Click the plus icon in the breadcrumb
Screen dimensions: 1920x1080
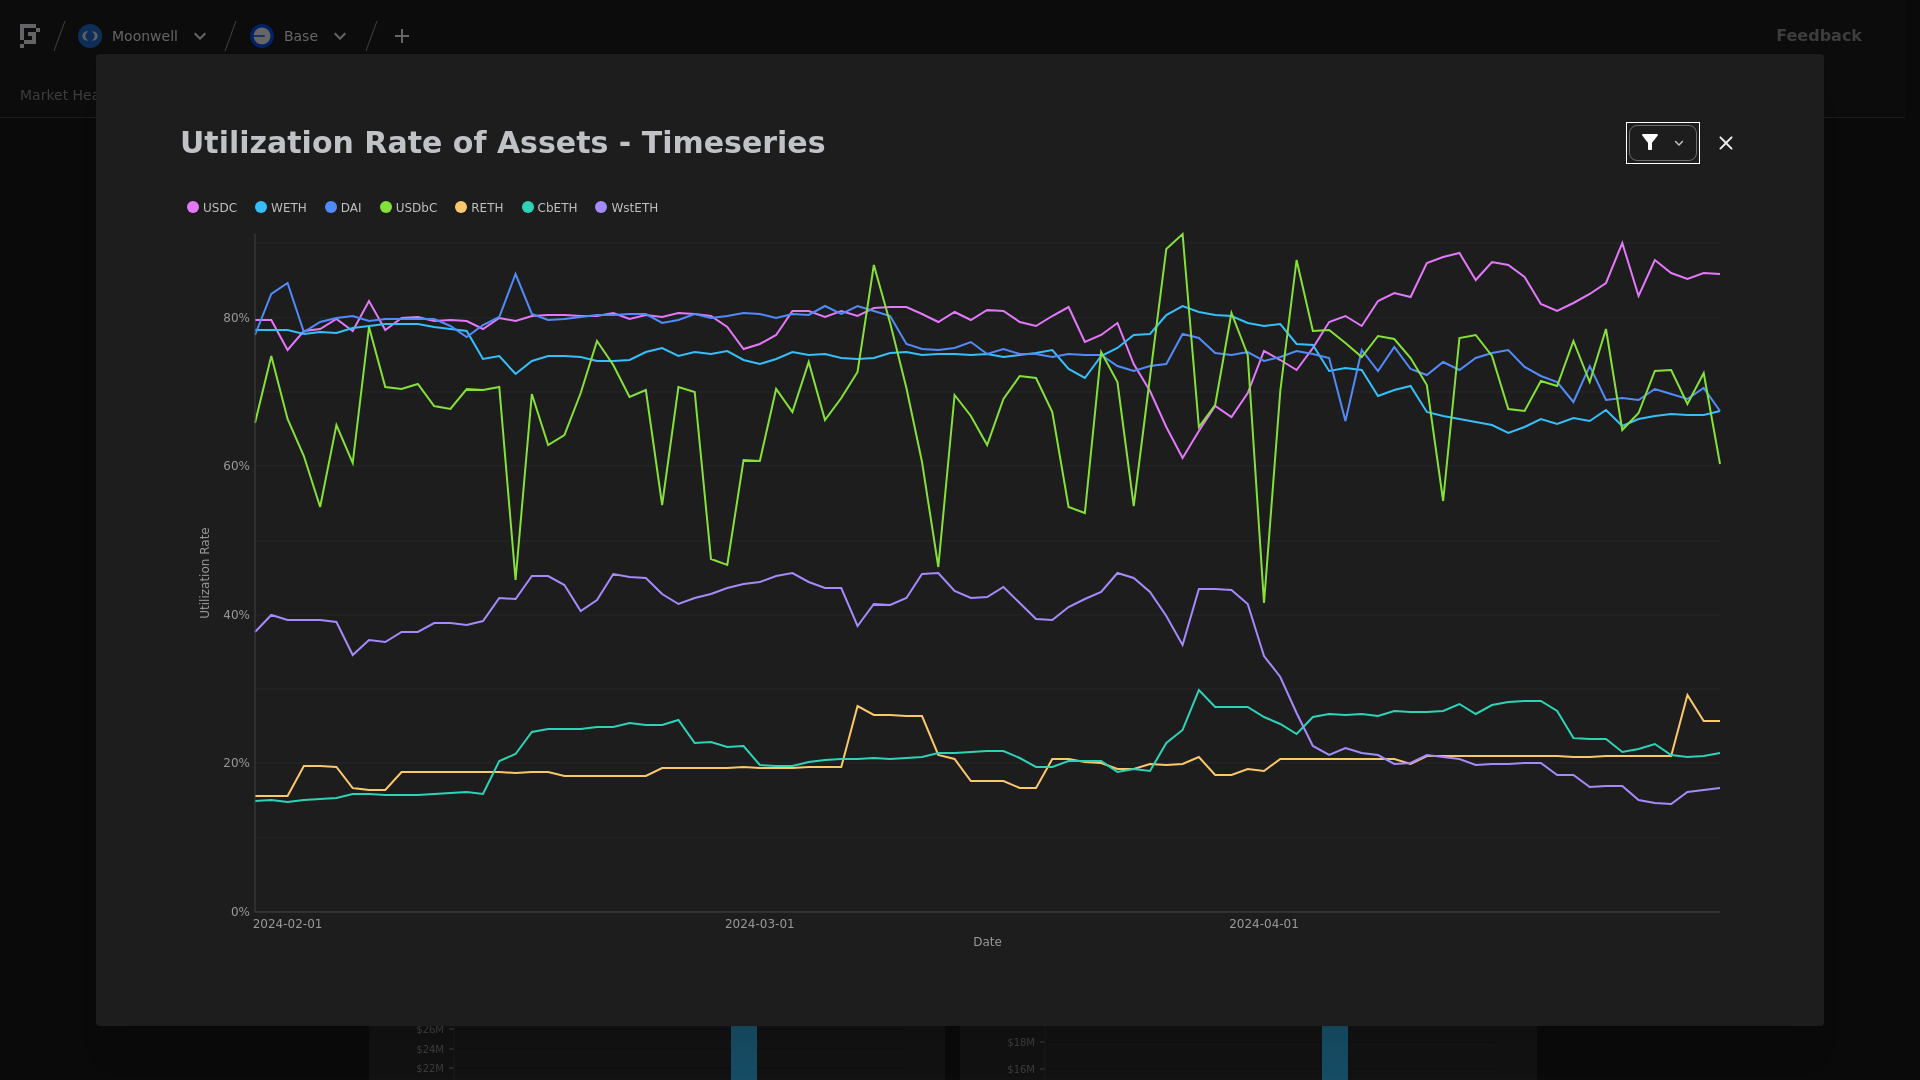pyautogui.click(x=402, y=36)
